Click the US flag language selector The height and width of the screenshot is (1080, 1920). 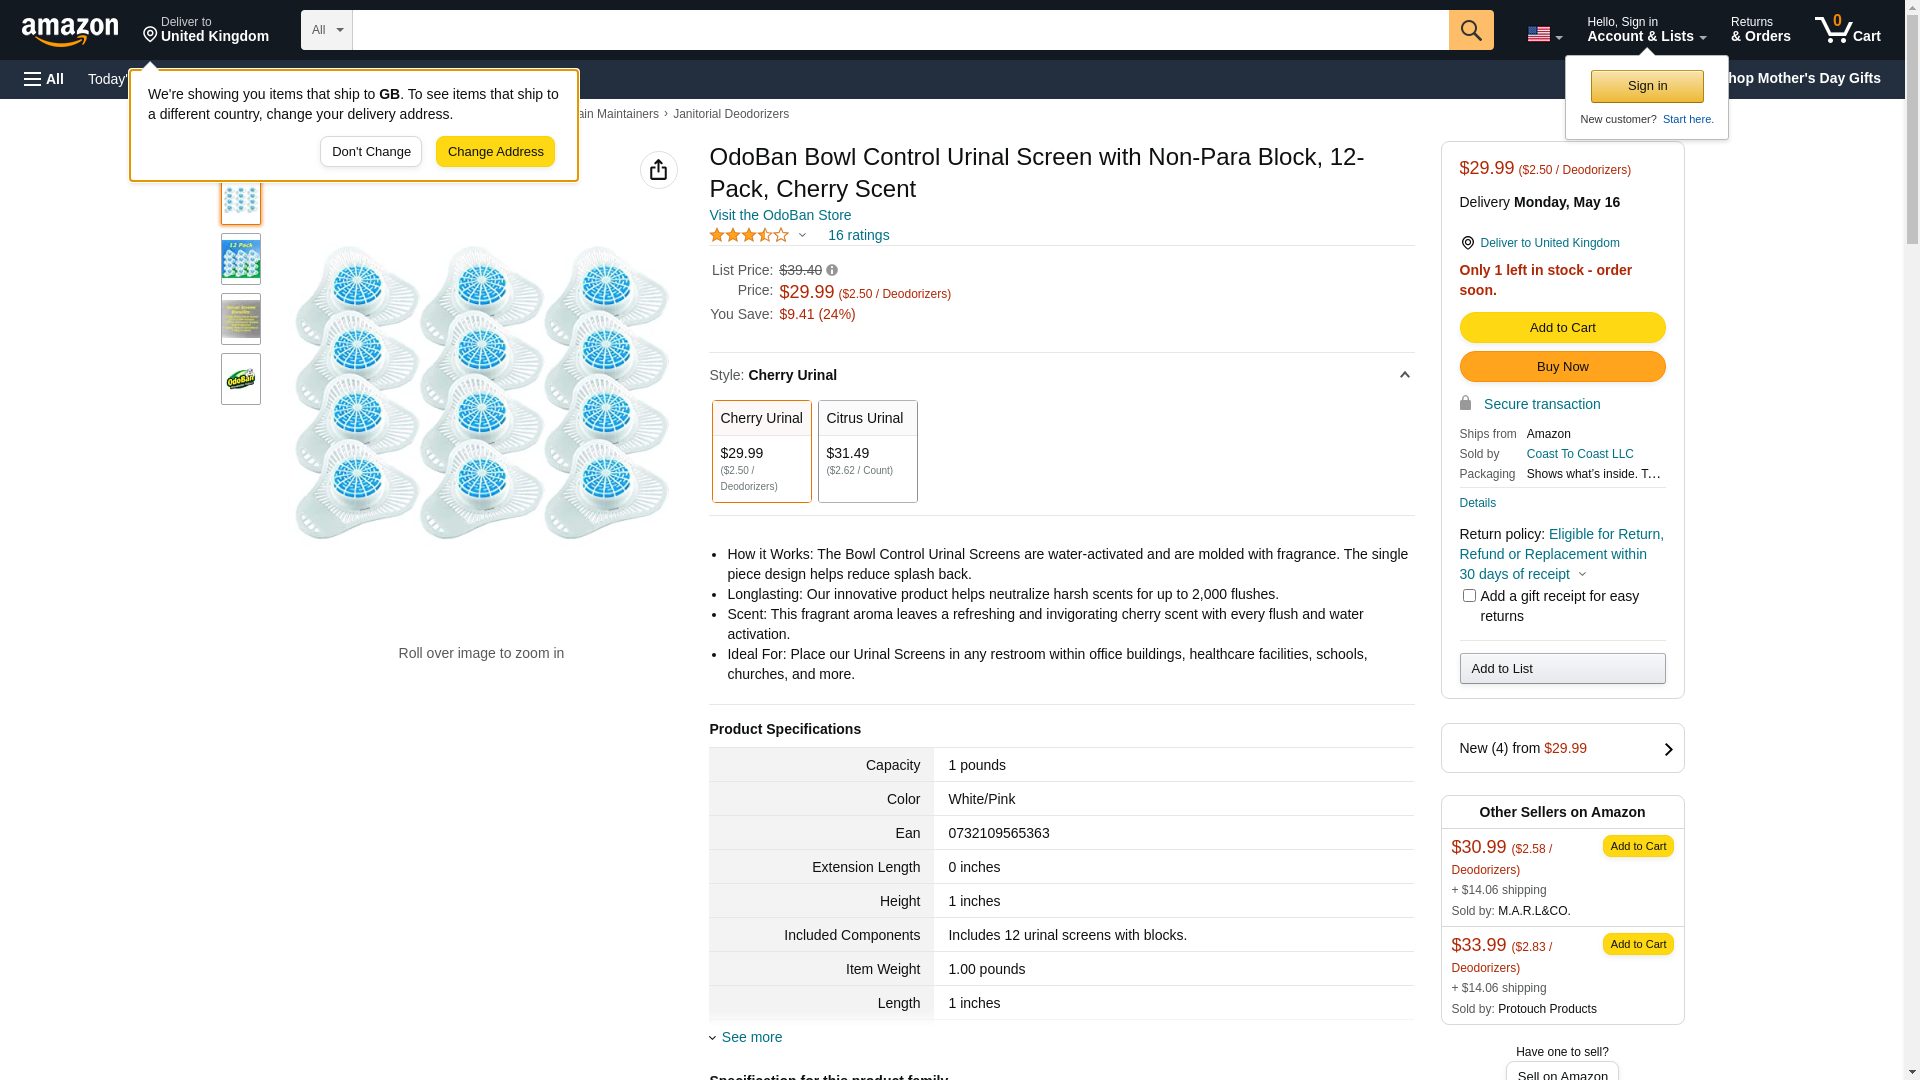1544,34
